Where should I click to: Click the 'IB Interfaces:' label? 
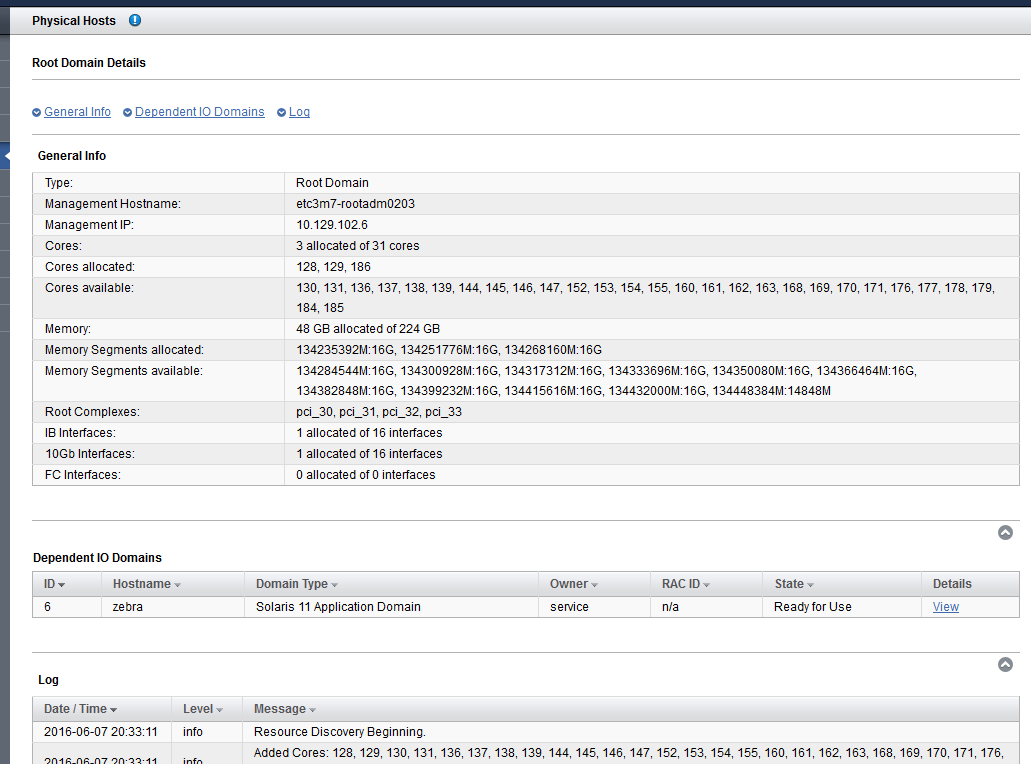click(80, 433)
